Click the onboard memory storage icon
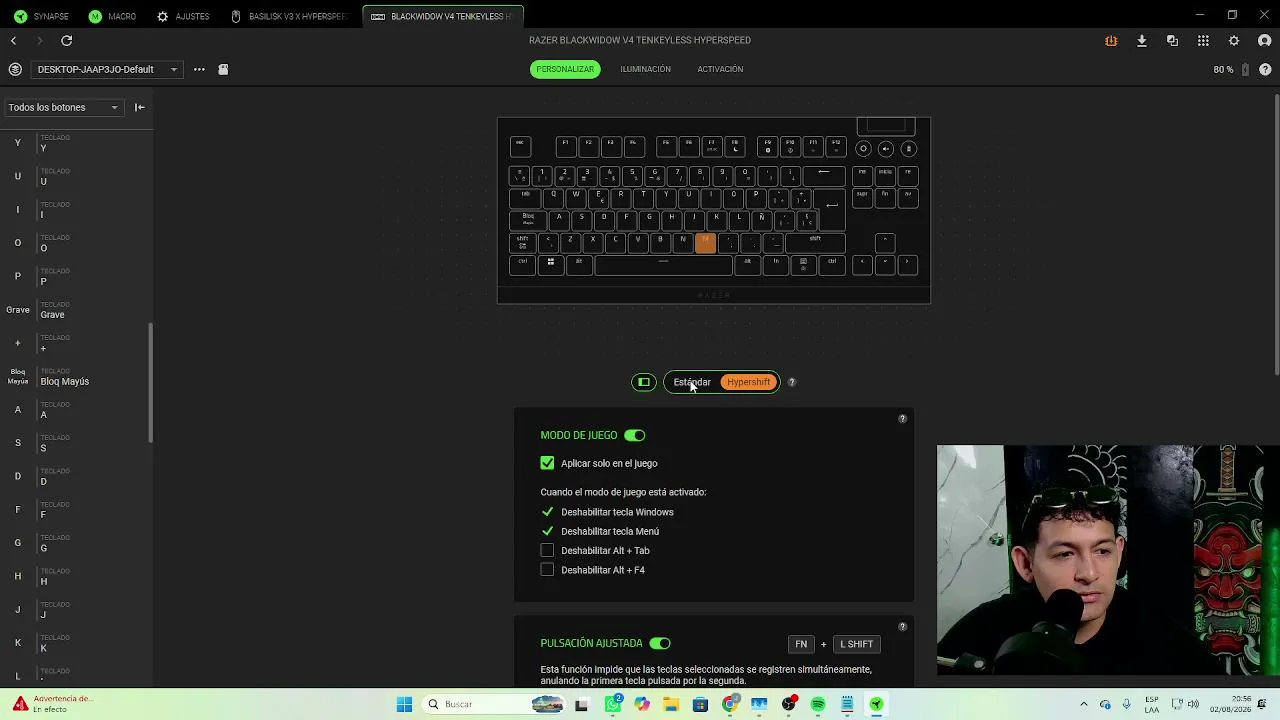1280x720 pixels. [223, 69]
